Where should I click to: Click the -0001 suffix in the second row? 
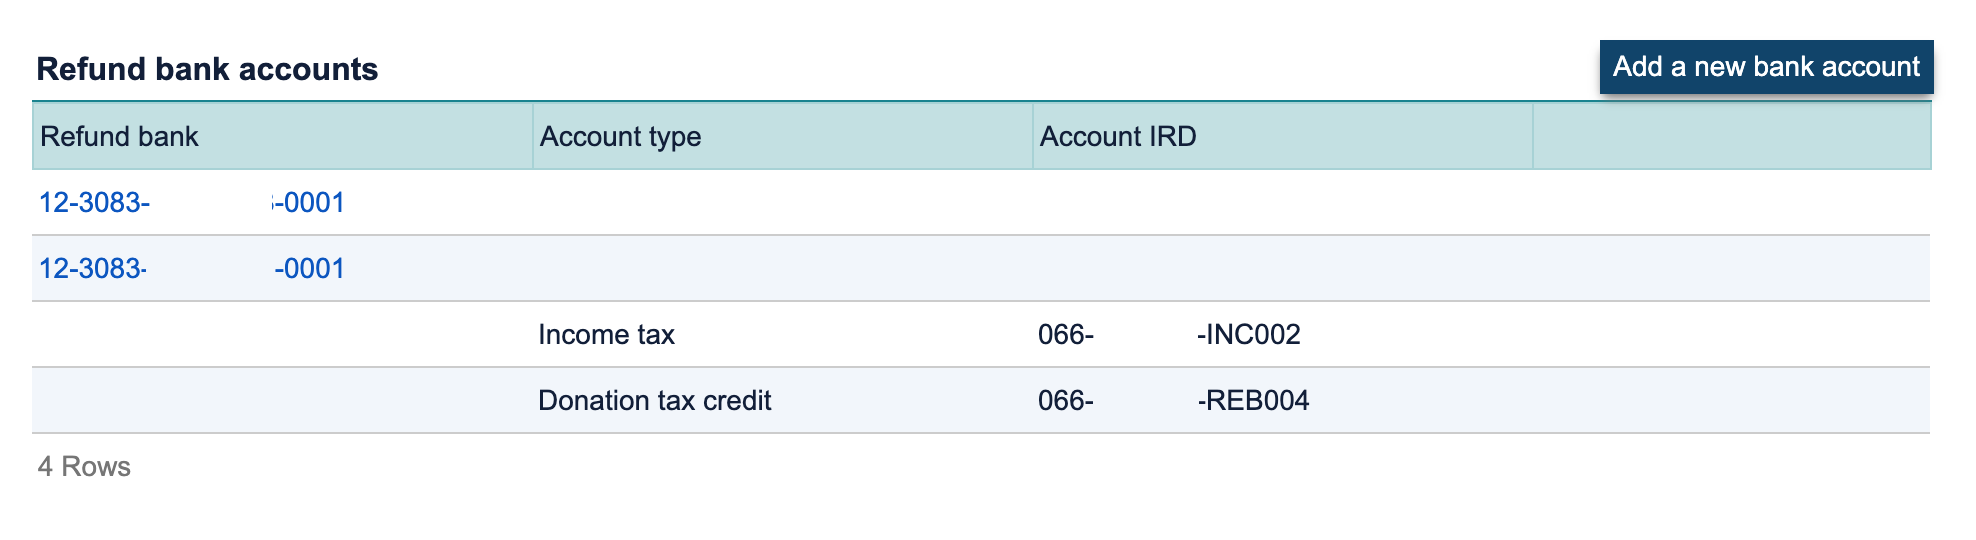(x=309, y=268)
